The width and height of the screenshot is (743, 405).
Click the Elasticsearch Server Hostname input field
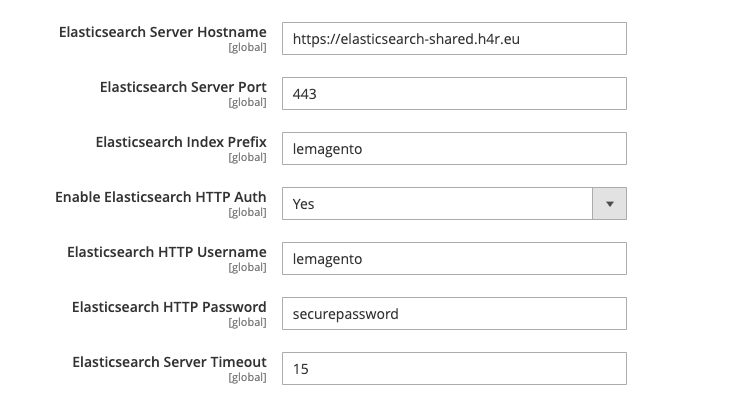(x=453, y=39)
